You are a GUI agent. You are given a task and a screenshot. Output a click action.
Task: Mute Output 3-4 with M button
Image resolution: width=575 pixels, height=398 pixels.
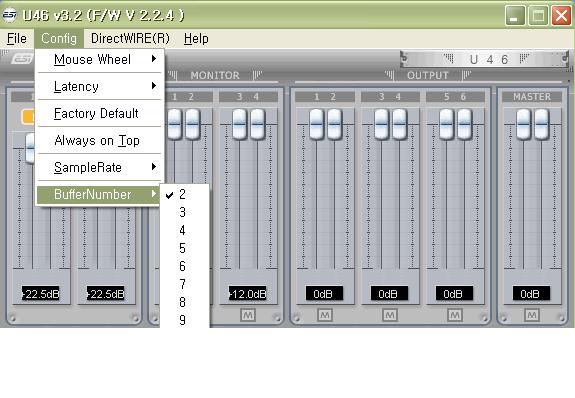pos(389,315)
